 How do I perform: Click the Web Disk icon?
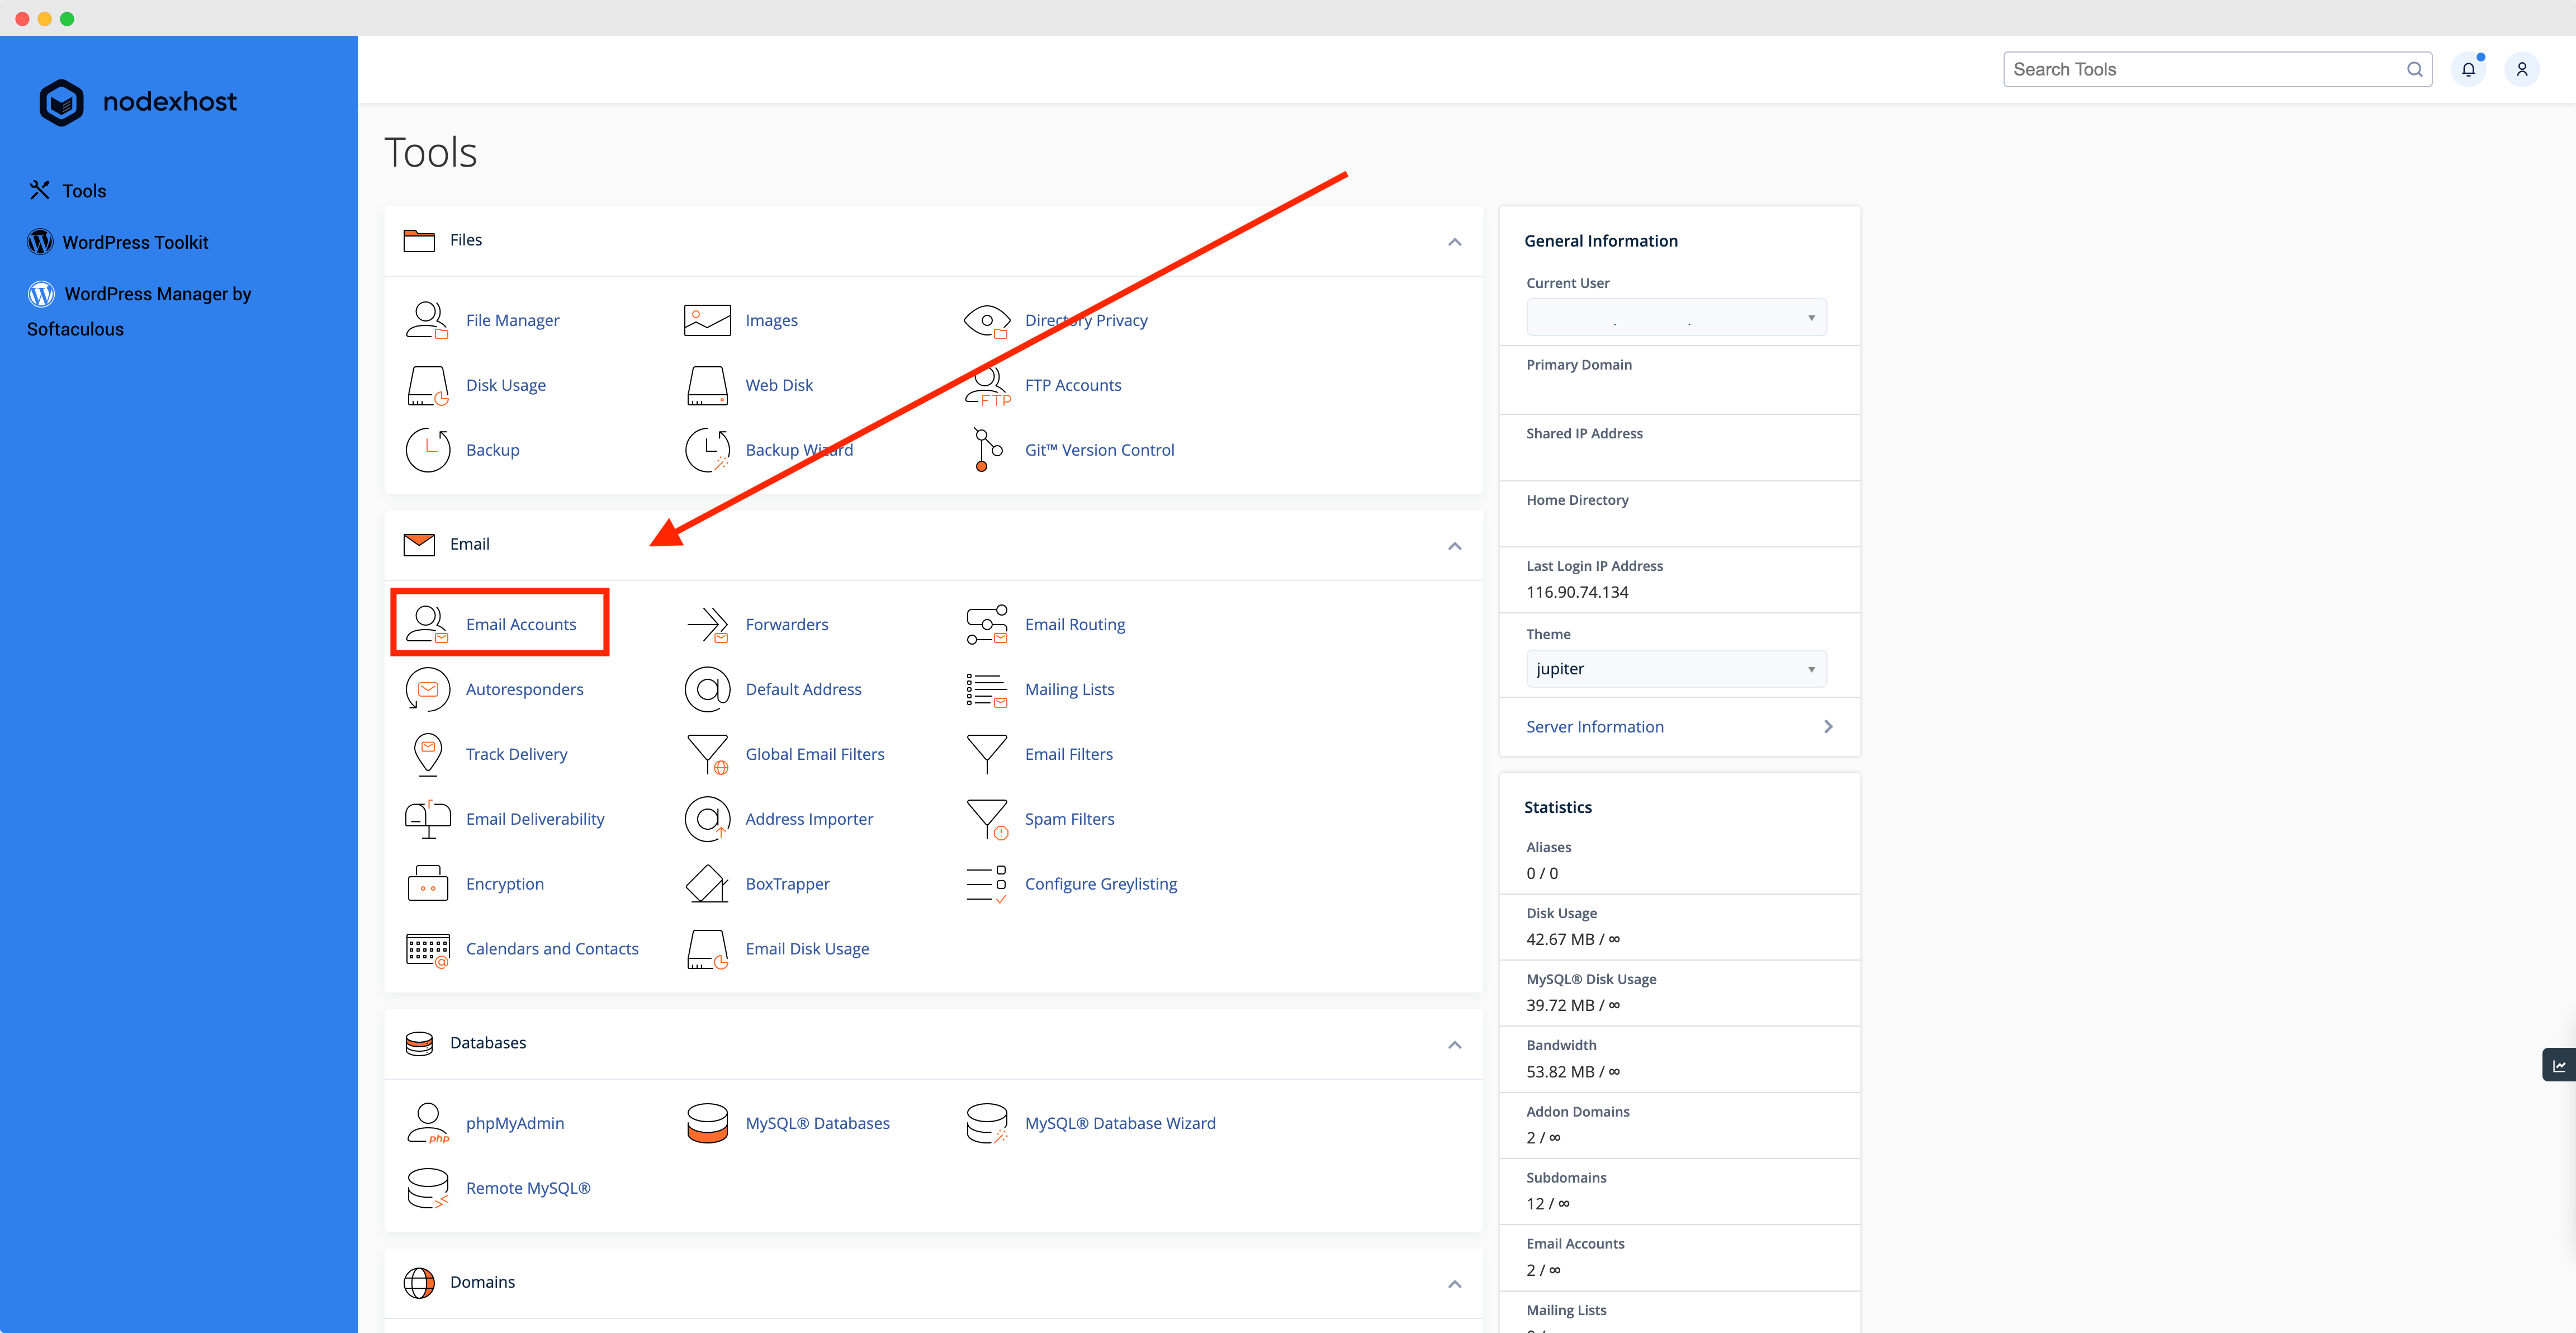pos(707,385)
